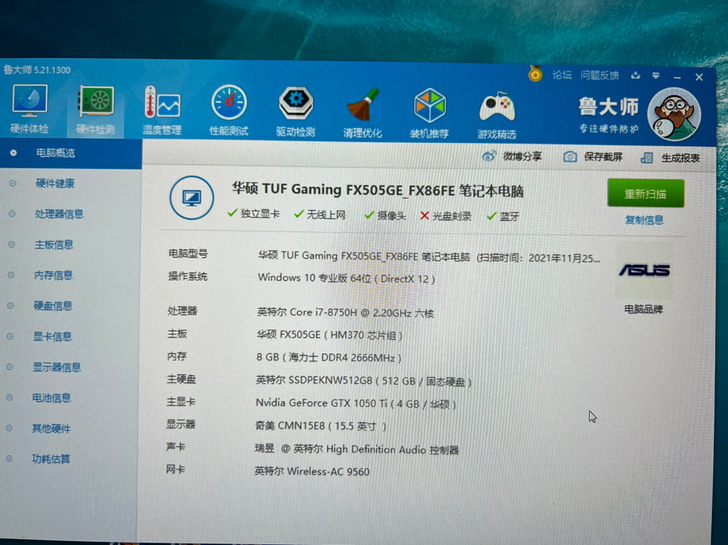Image resolution: width=728 pixels, height=545 pixels.
Task: Click 华硕 FX505GE HM370 motherboard value
Action: [x=330, y=335]
